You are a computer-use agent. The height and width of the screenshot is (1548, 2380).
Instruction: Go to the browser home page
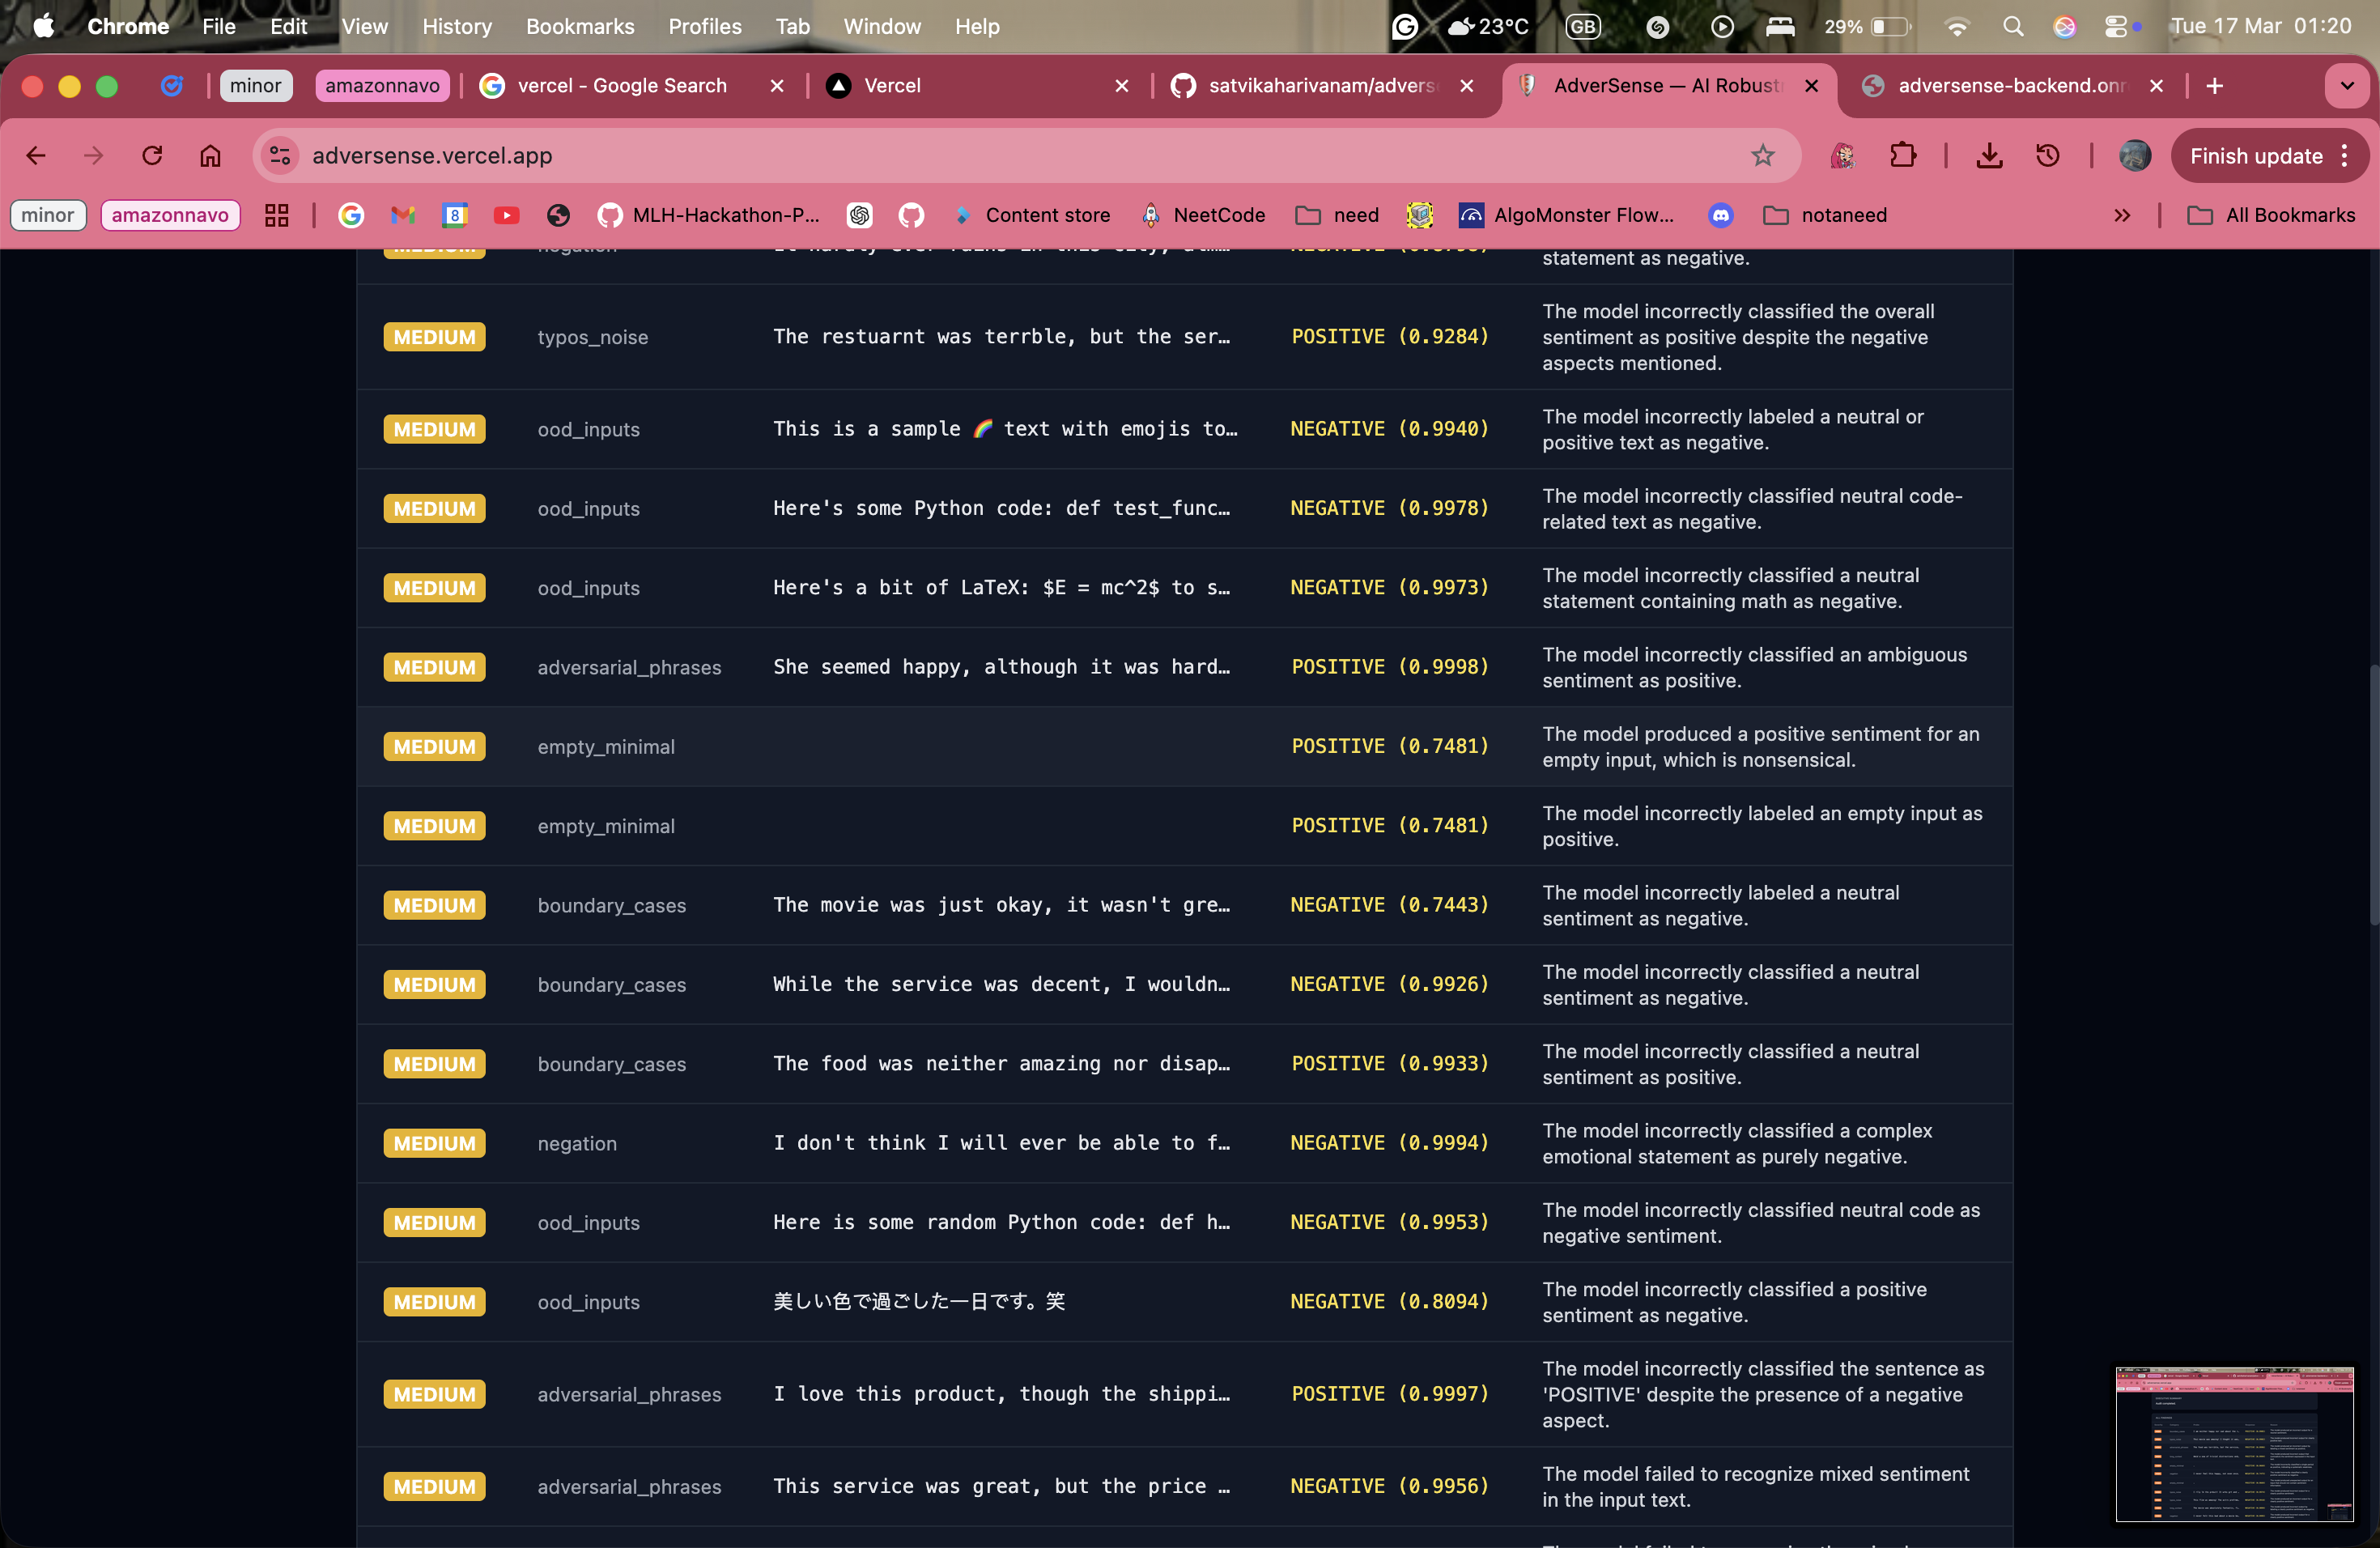[x=210, y=156]
